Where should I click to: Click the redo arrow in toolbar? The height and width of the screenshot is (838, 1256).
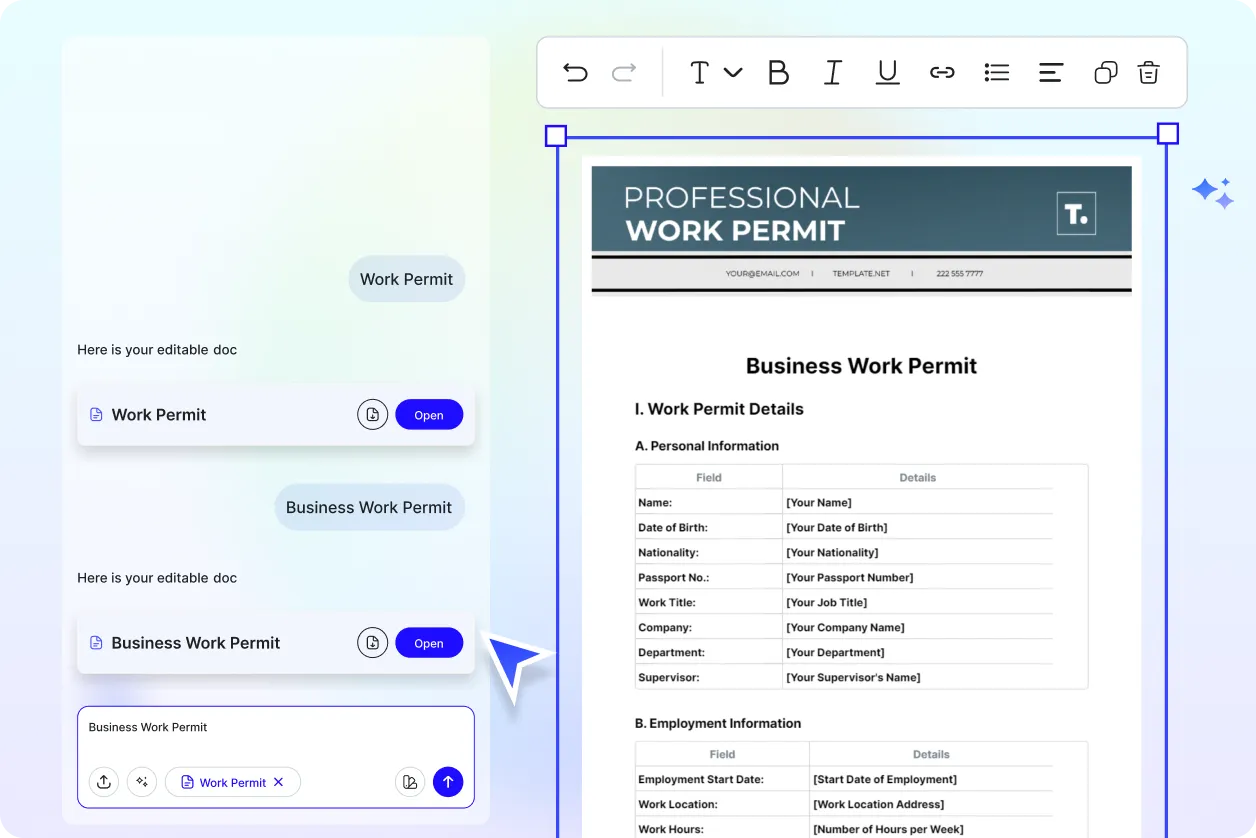pos(624,72)
